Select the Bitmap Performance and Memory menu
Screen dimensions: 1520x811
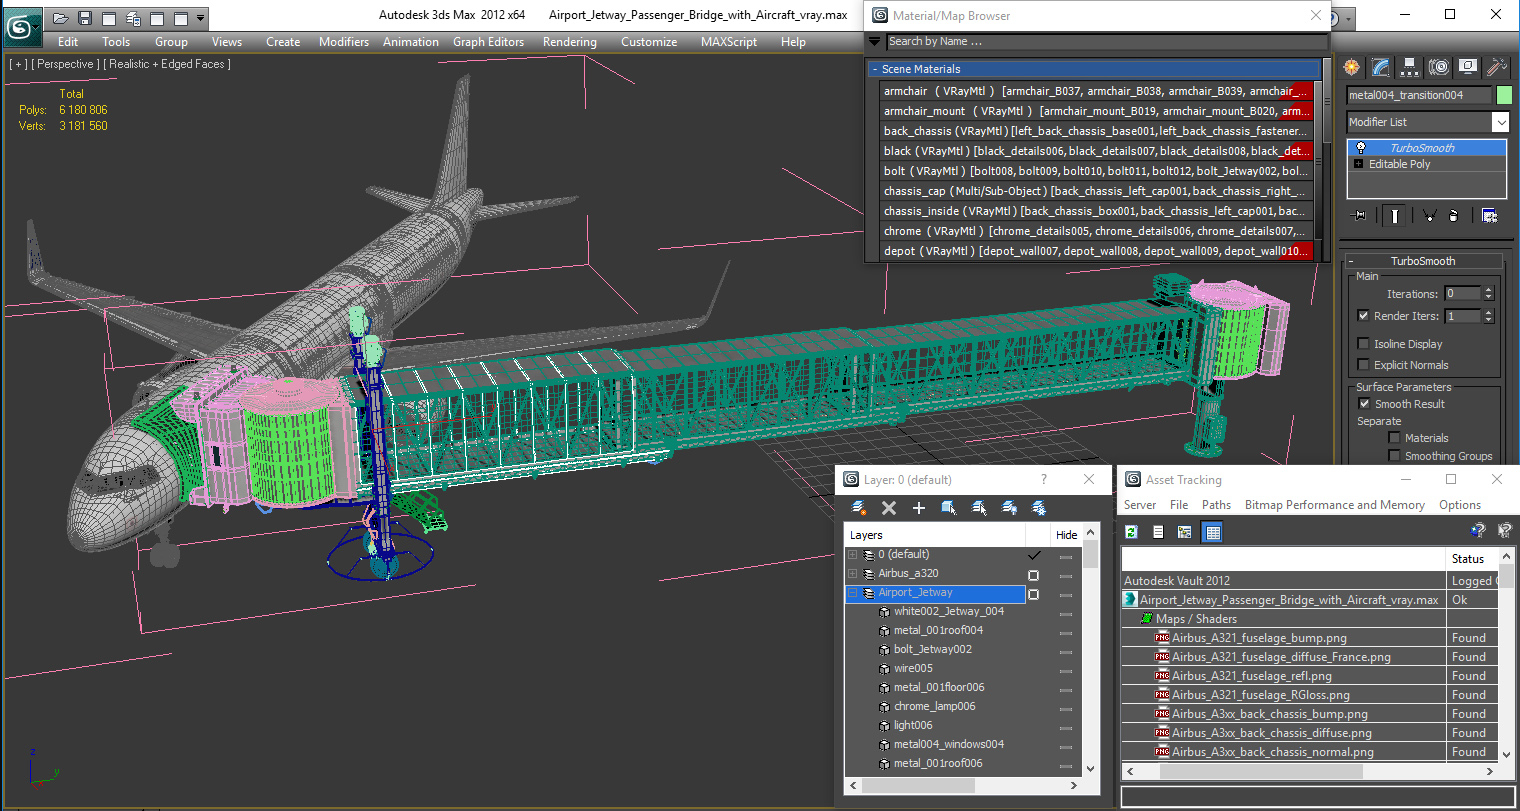pyautogui.click(x=1334, y=505)
